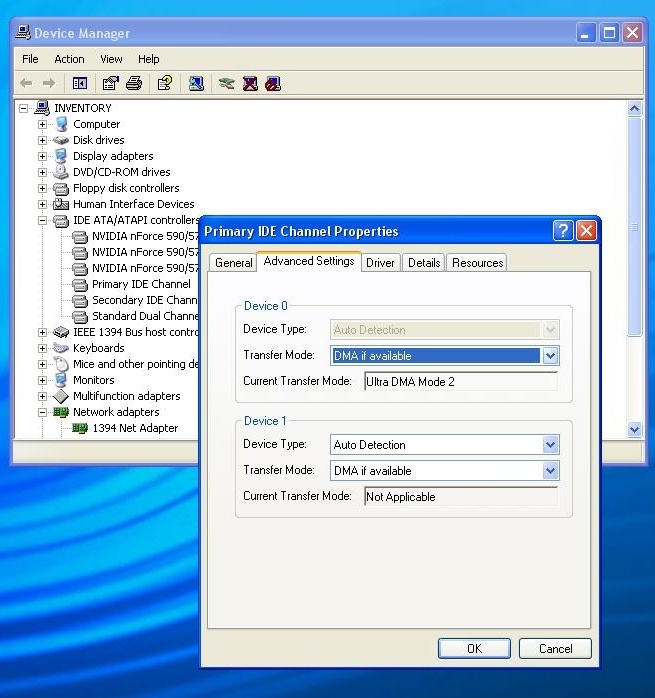Click the OK button
This screenshot has width=655, height=698.
click(474, 649)
